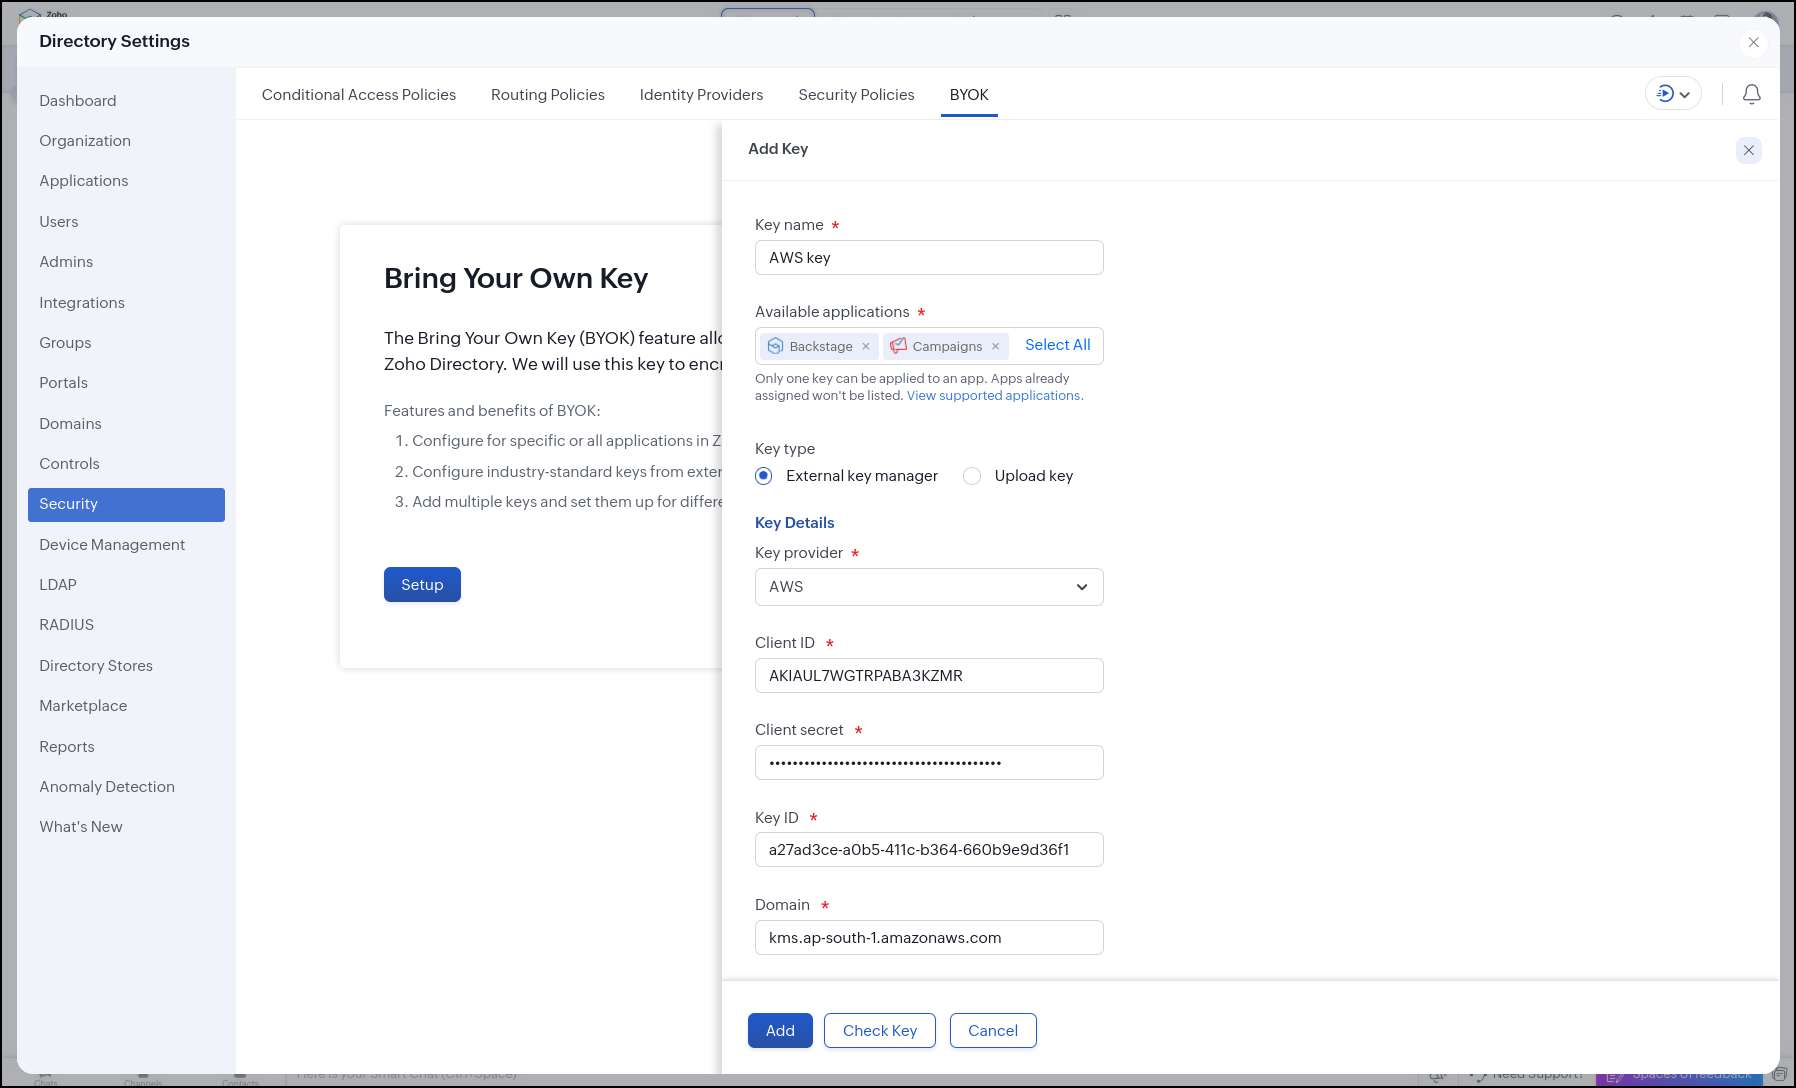The image size is (1796, 1088).
Task: Edit the Domain input field
Action: 929,938
